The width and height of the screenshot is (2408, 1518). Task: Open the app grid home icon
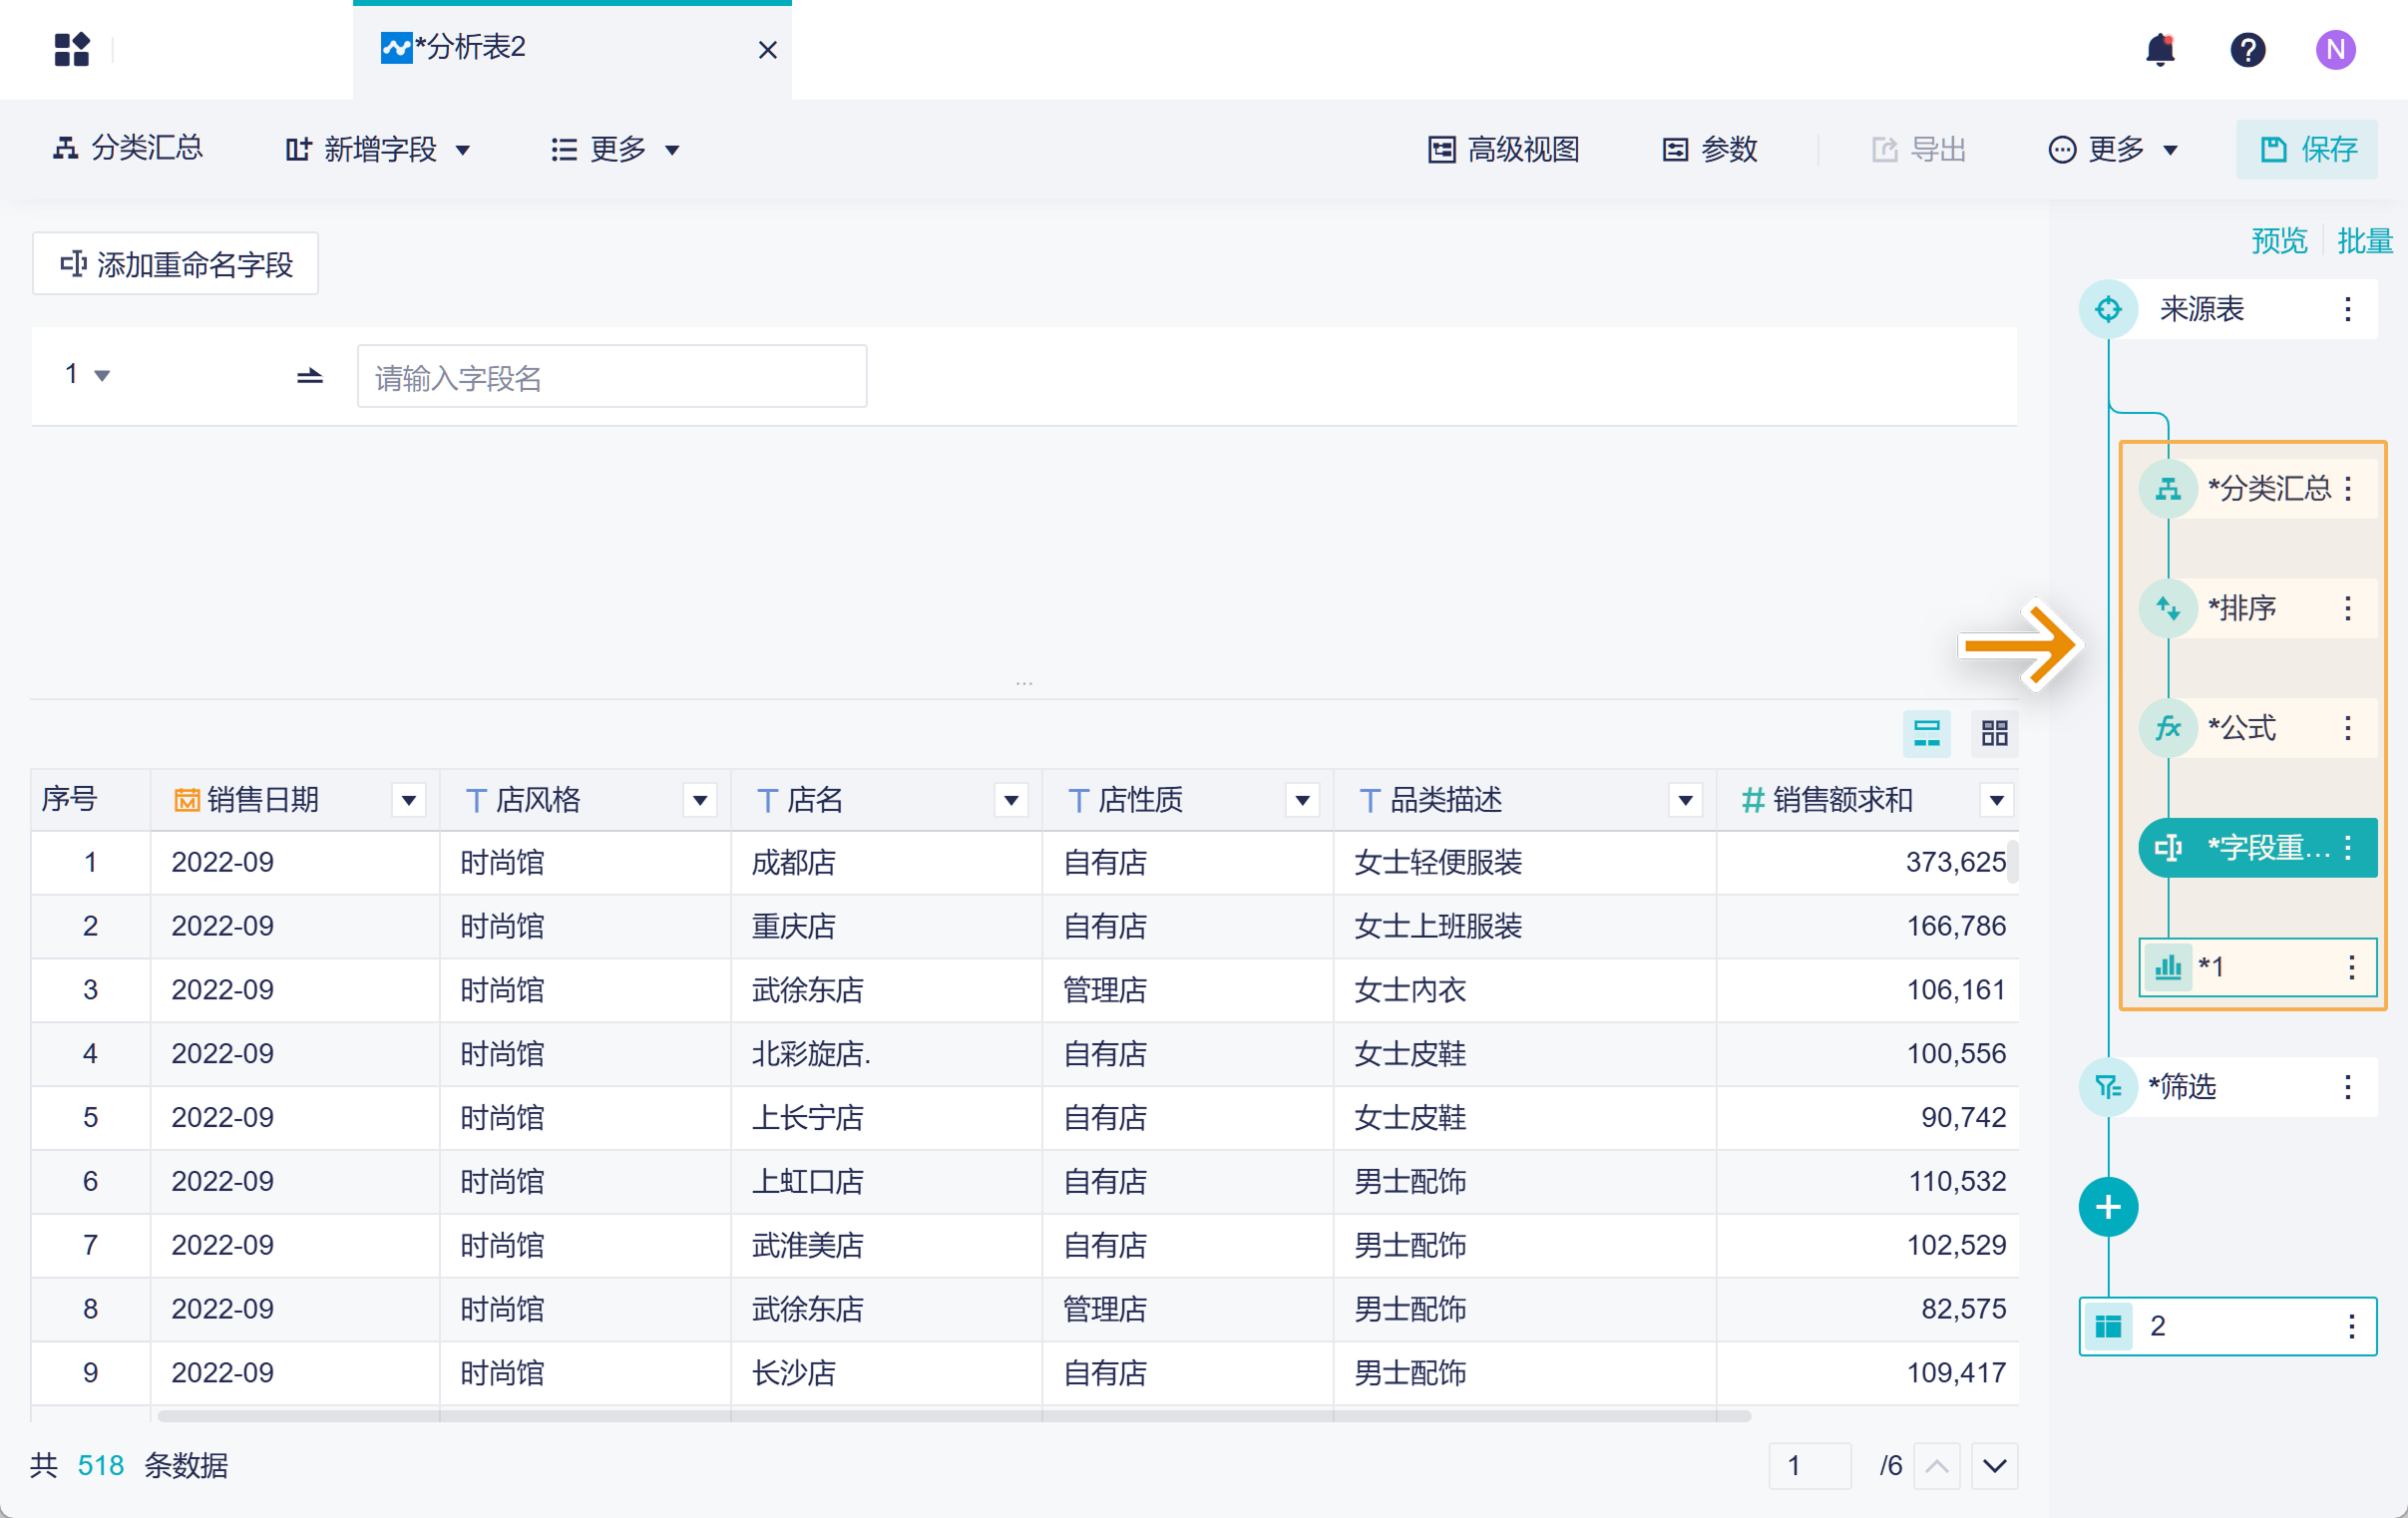pyautogui.click(x=72, y=49)
